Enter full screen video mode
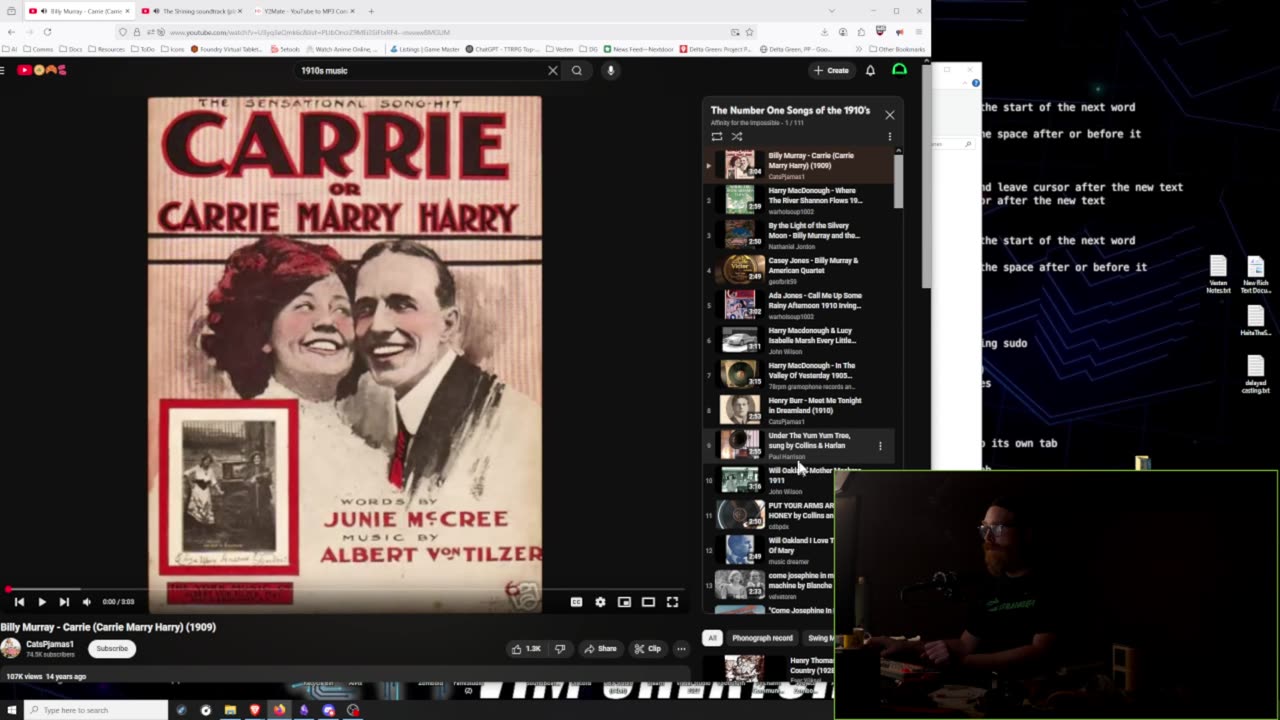 coord(672,602)
